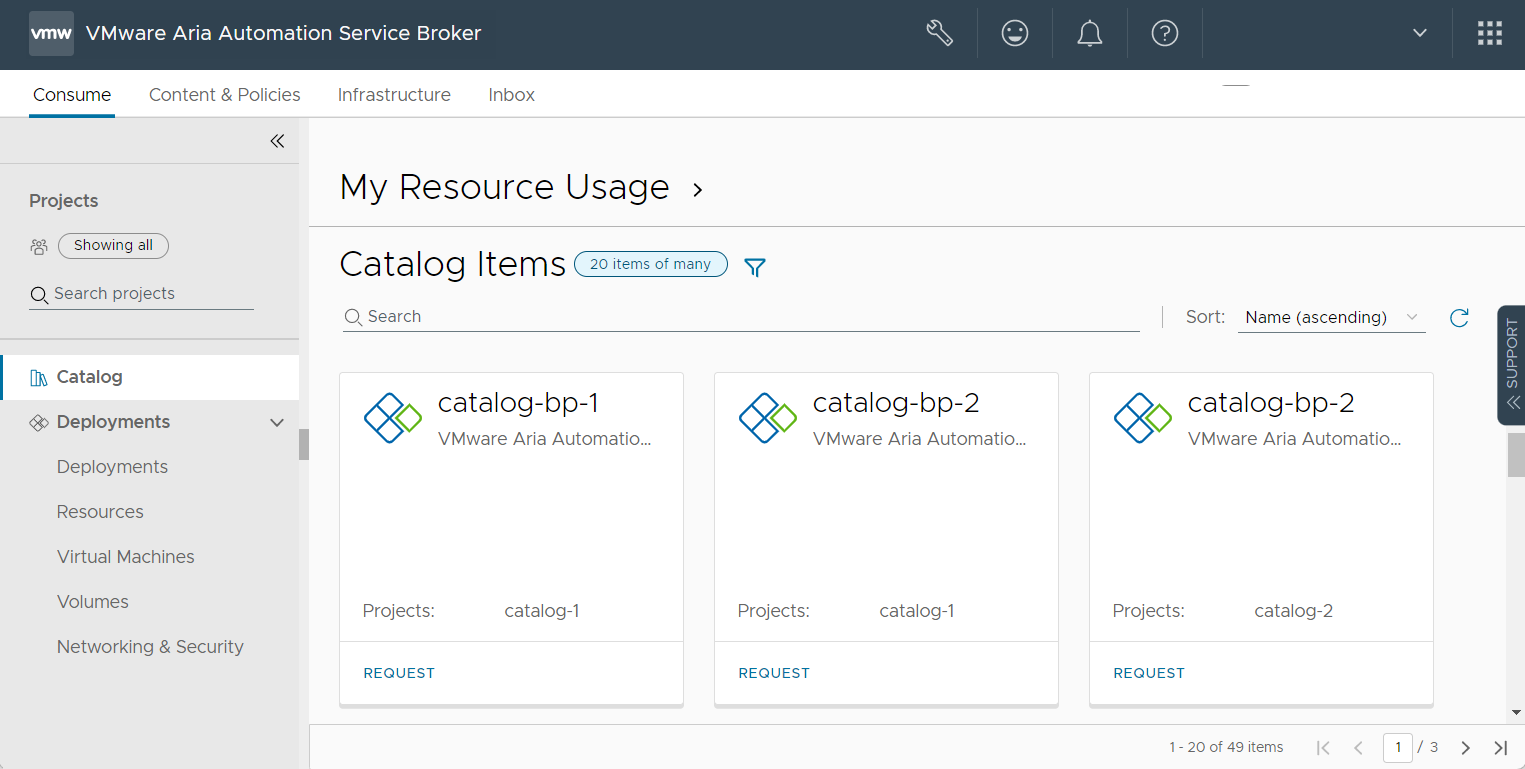This screenshot has height=769, width=1525.
Task: Click the sidebar scrollbar thumb
Action: coord(304,444)
